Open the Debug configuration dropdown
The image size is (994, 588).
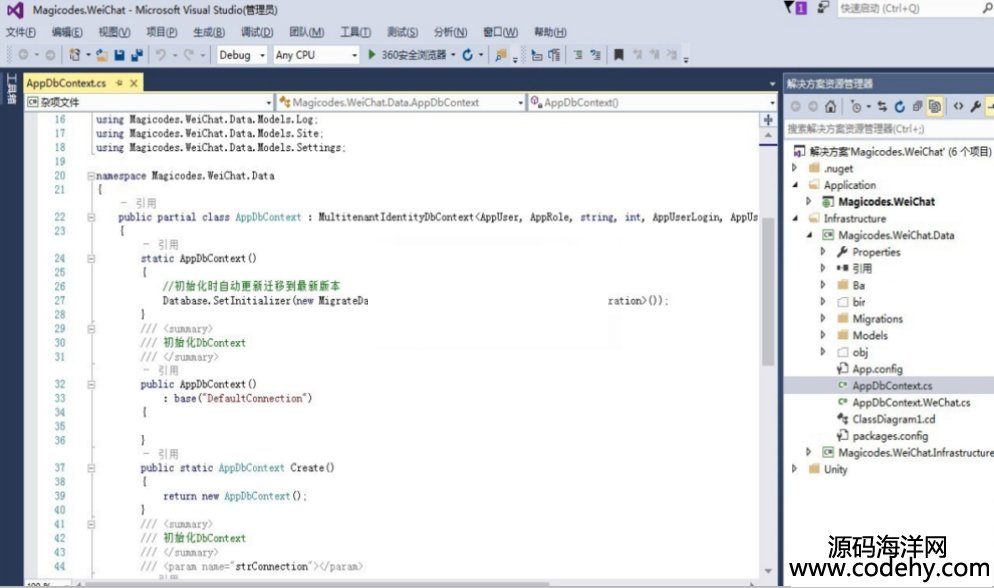tap(242, 55)
